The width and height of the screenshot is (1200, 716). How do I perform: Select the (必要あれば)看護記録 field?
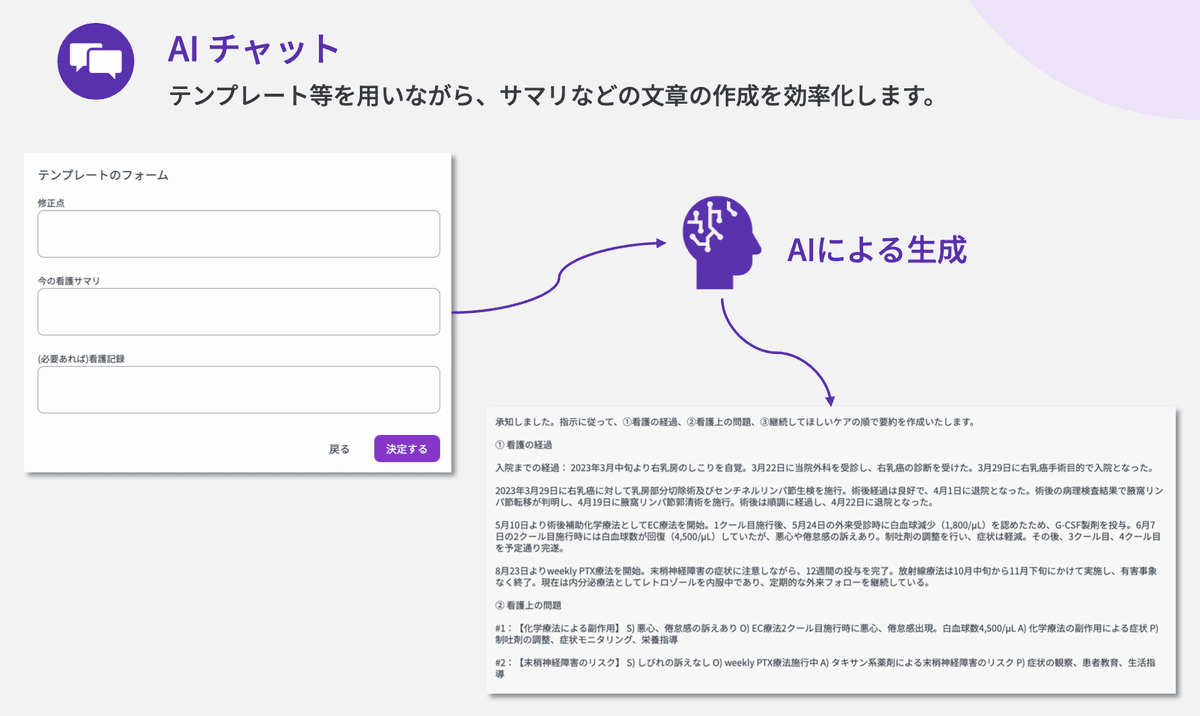tap(238, 389)
